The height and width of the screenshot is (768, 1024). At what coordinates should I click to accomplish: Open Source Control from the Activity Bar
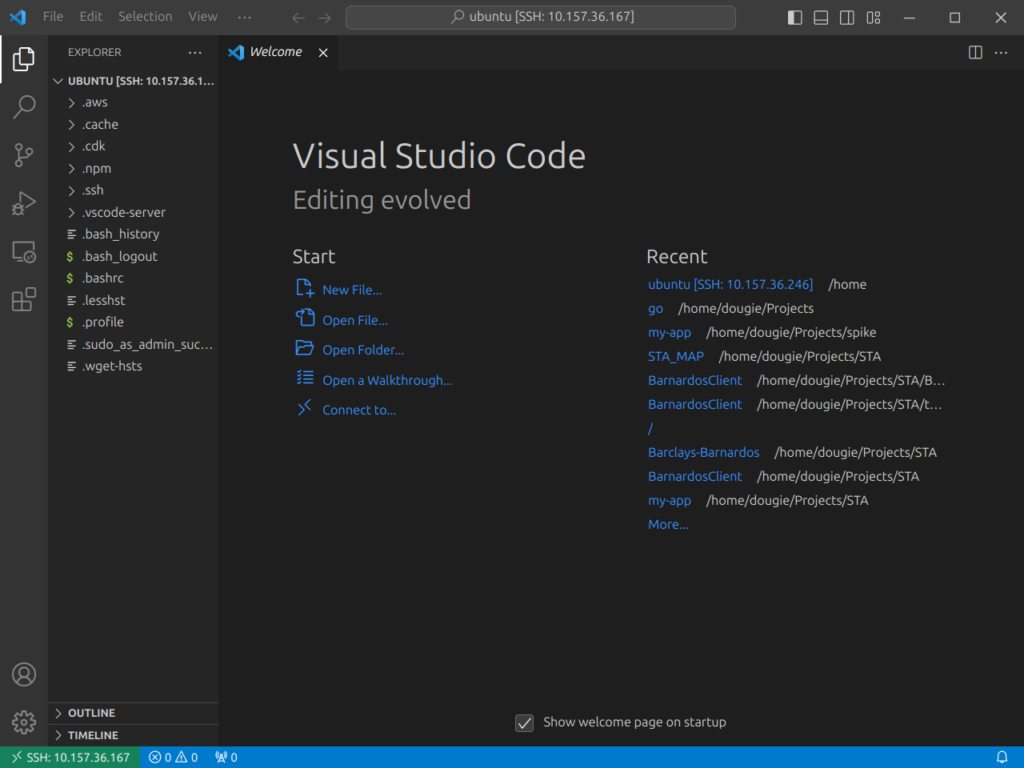(x=24, y=155)
